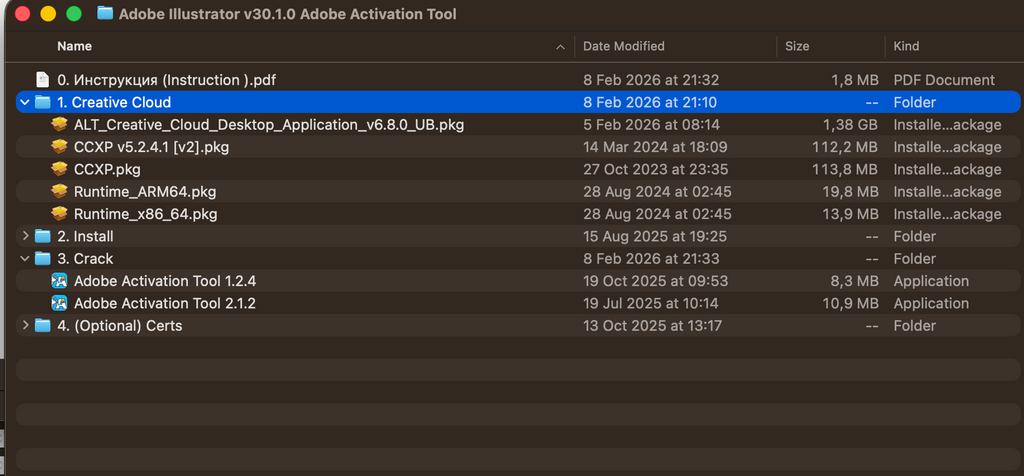
Task: Click the app icon of Adobe Activation Tool 1.2.4
Action: [x=59, y=281]
